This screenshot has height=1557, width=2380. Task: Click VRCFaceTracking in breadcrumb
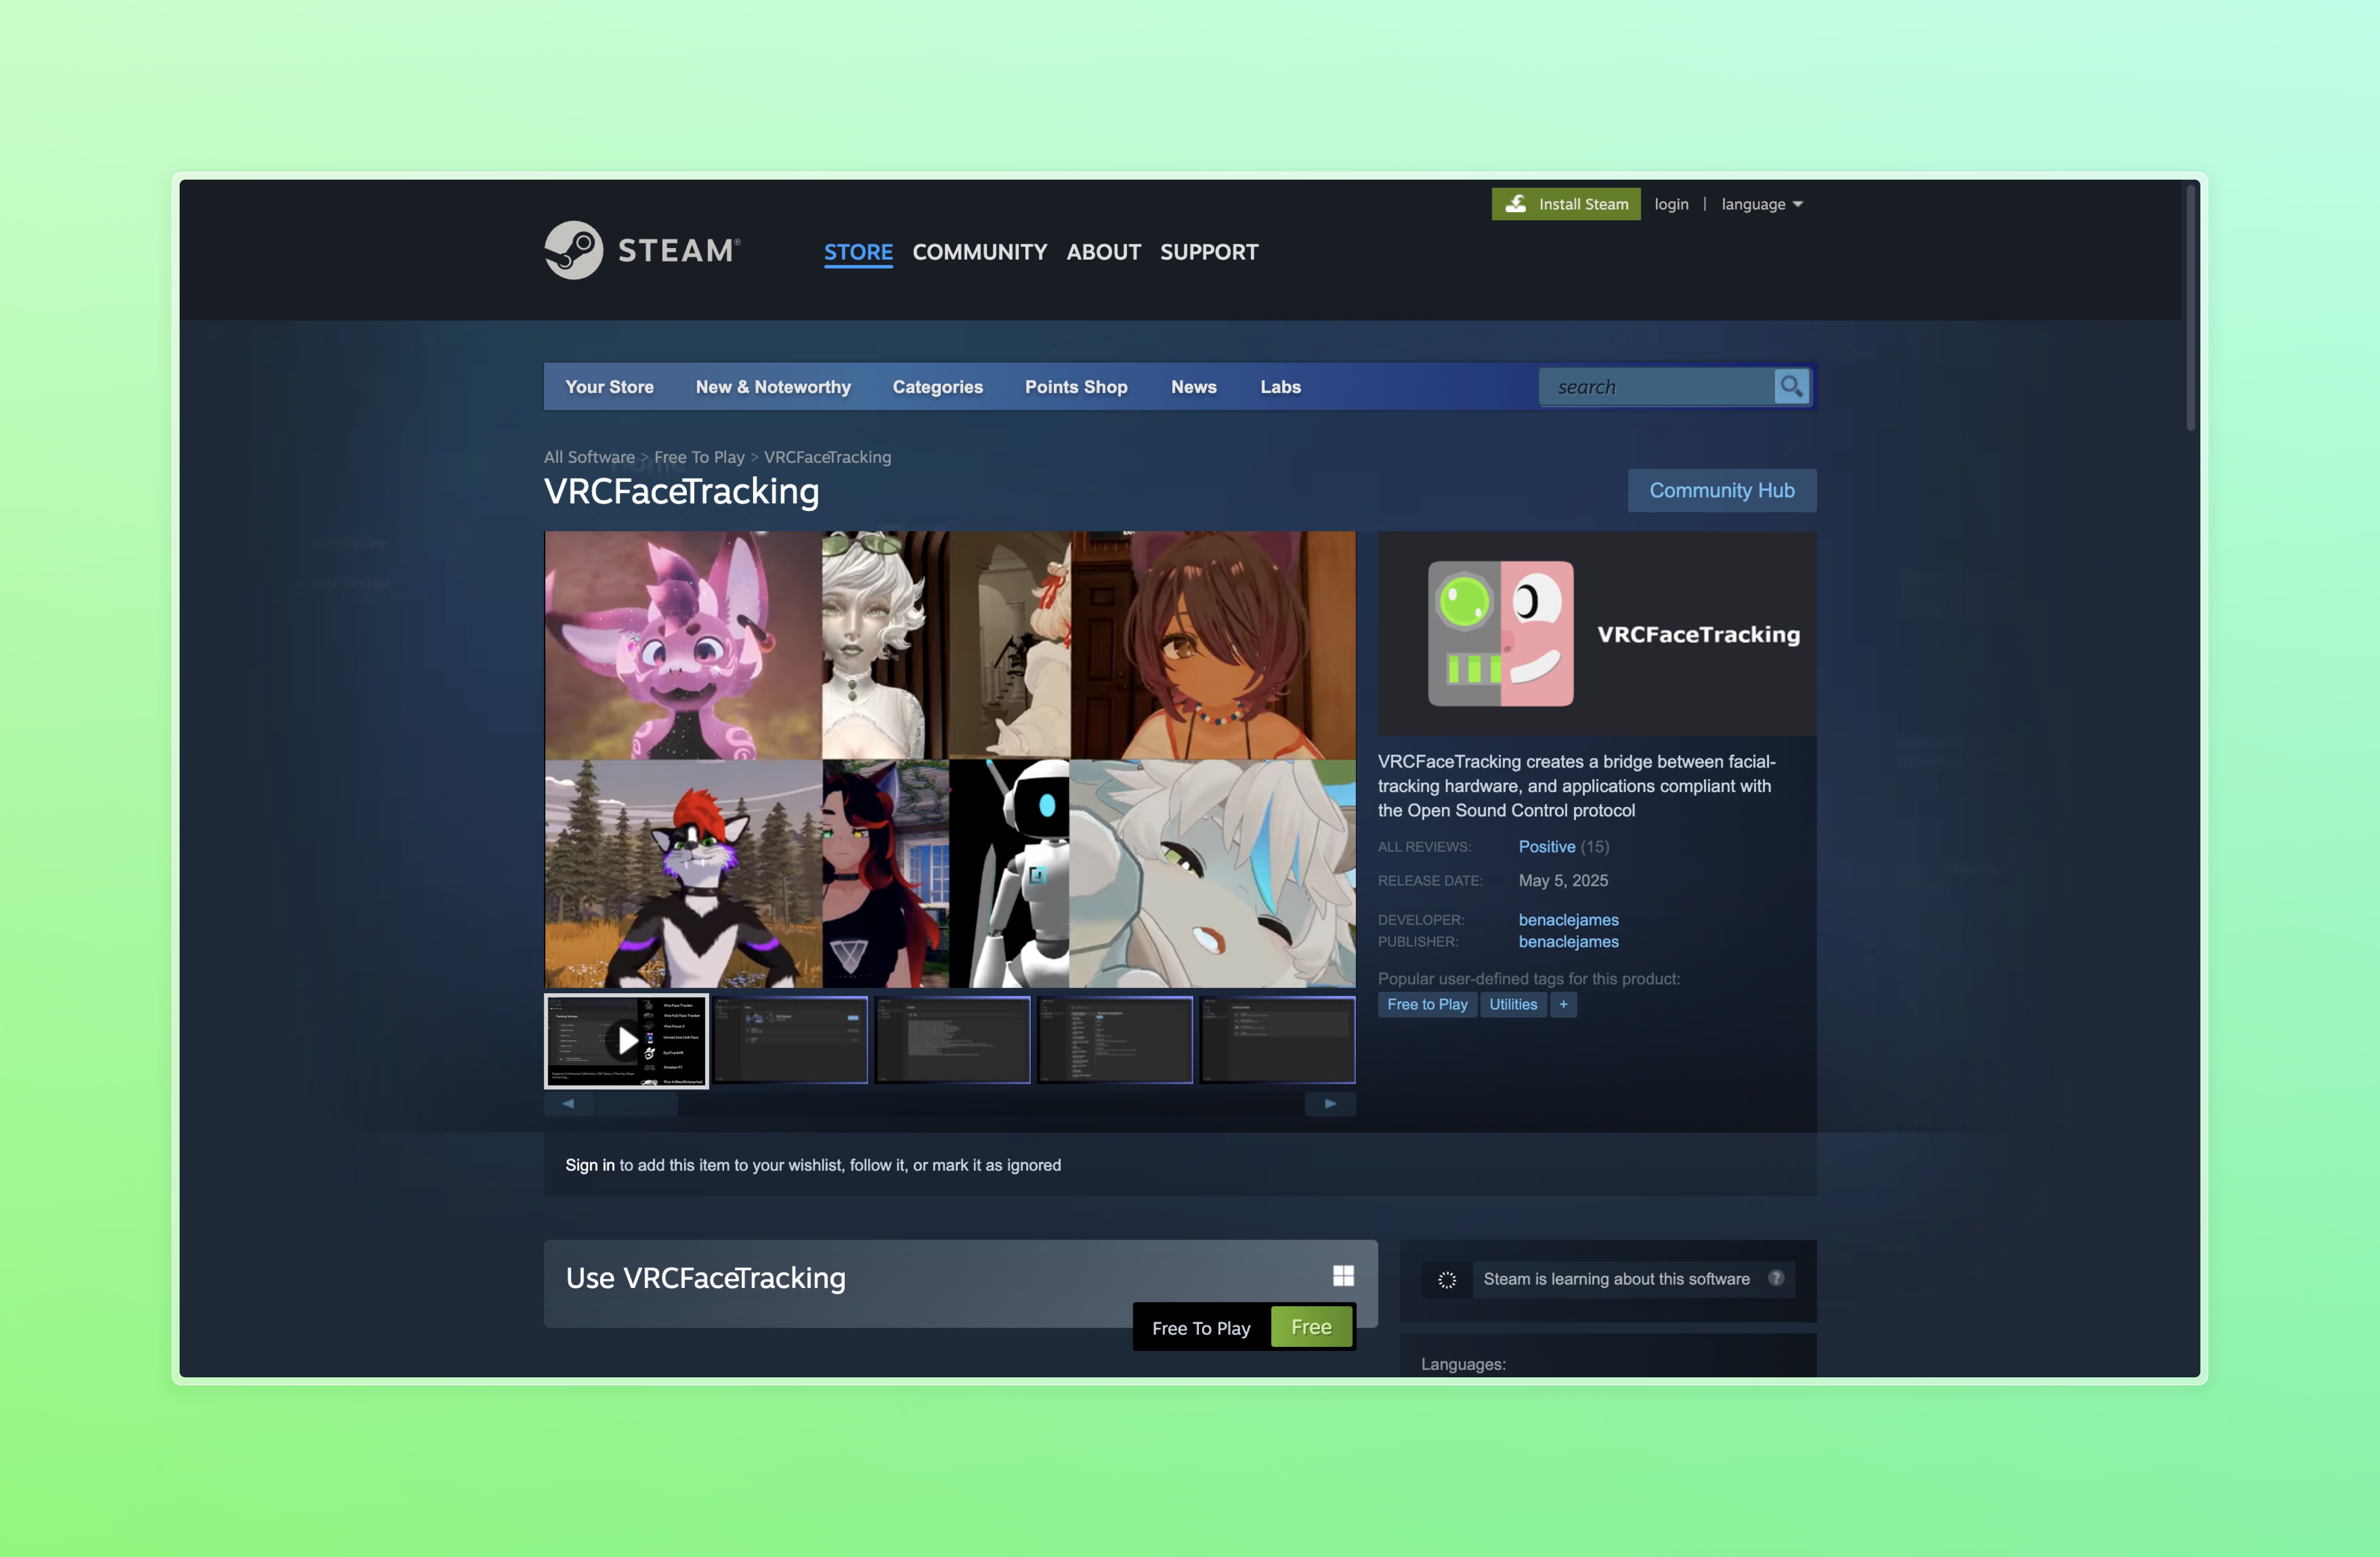tap(827, 457)
